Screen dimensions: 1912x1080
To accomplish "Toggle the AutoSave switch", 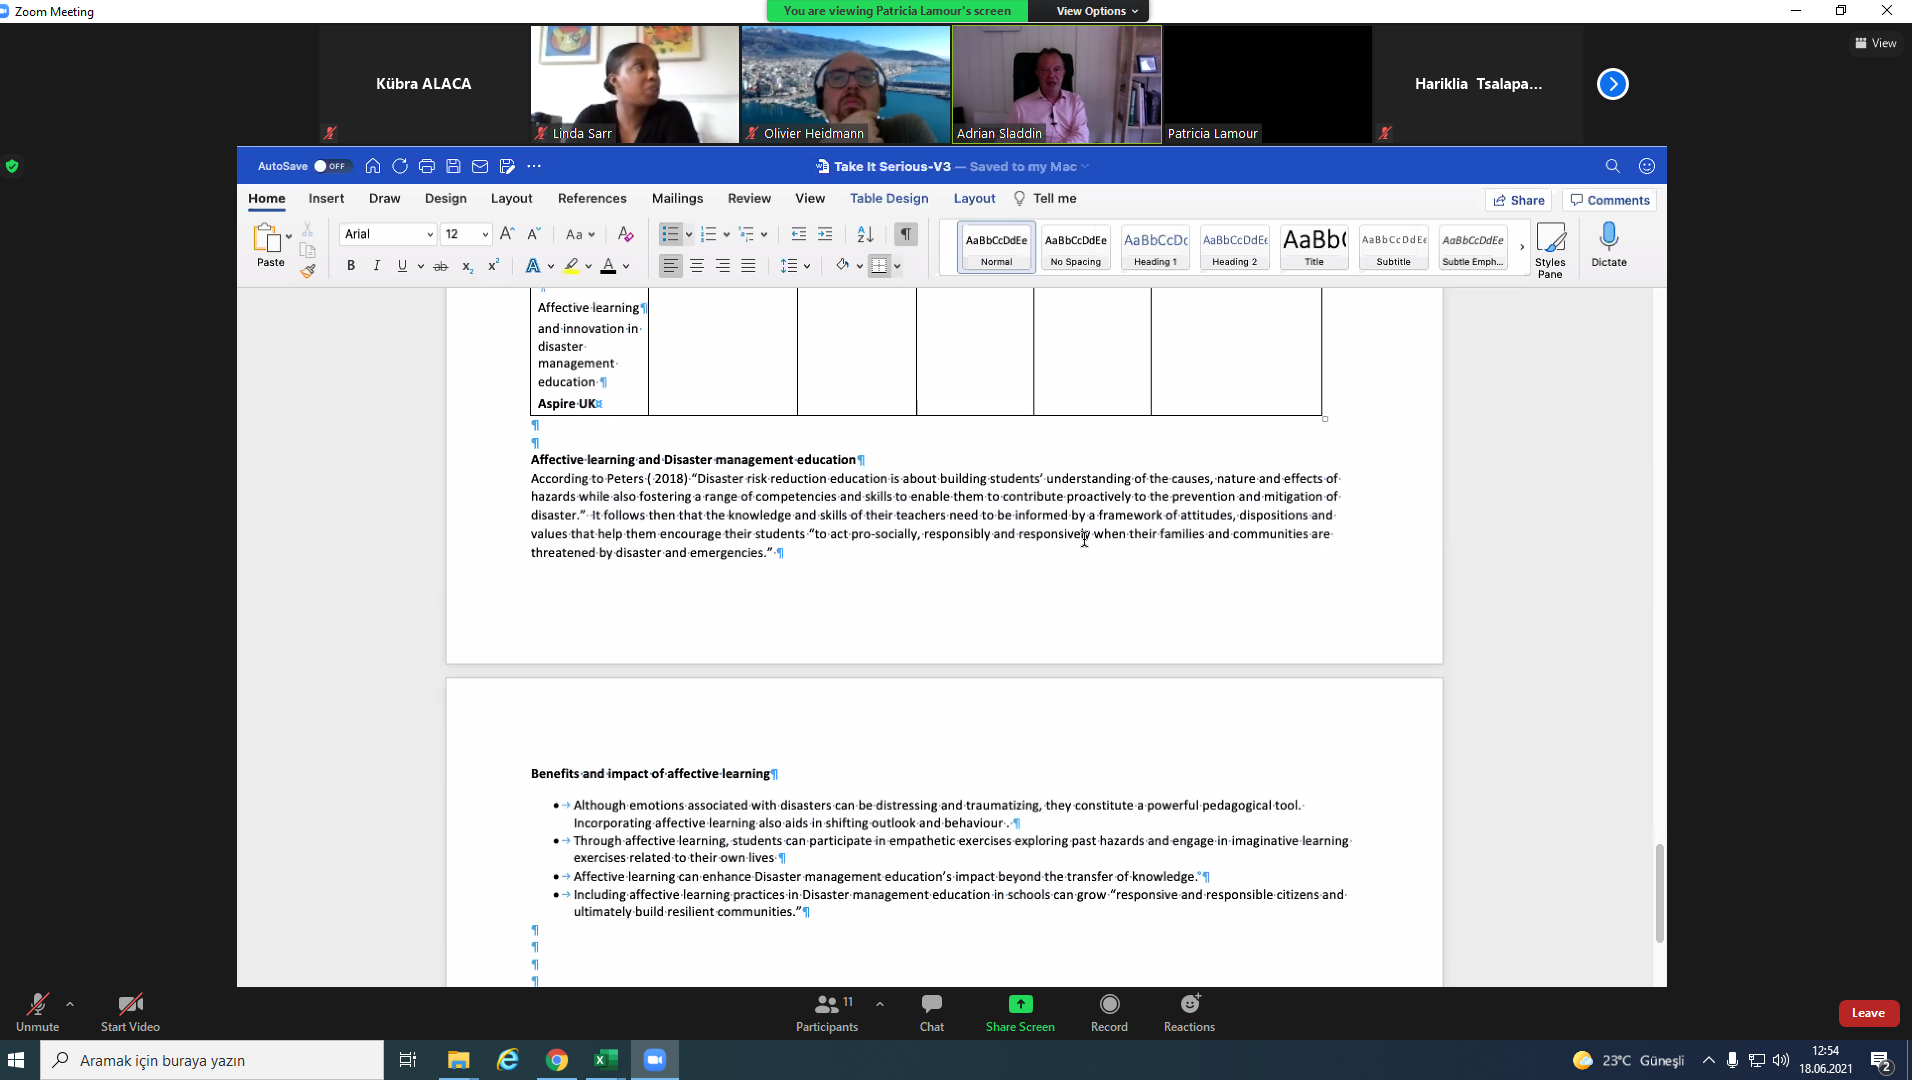I will (x=329, y=166).
